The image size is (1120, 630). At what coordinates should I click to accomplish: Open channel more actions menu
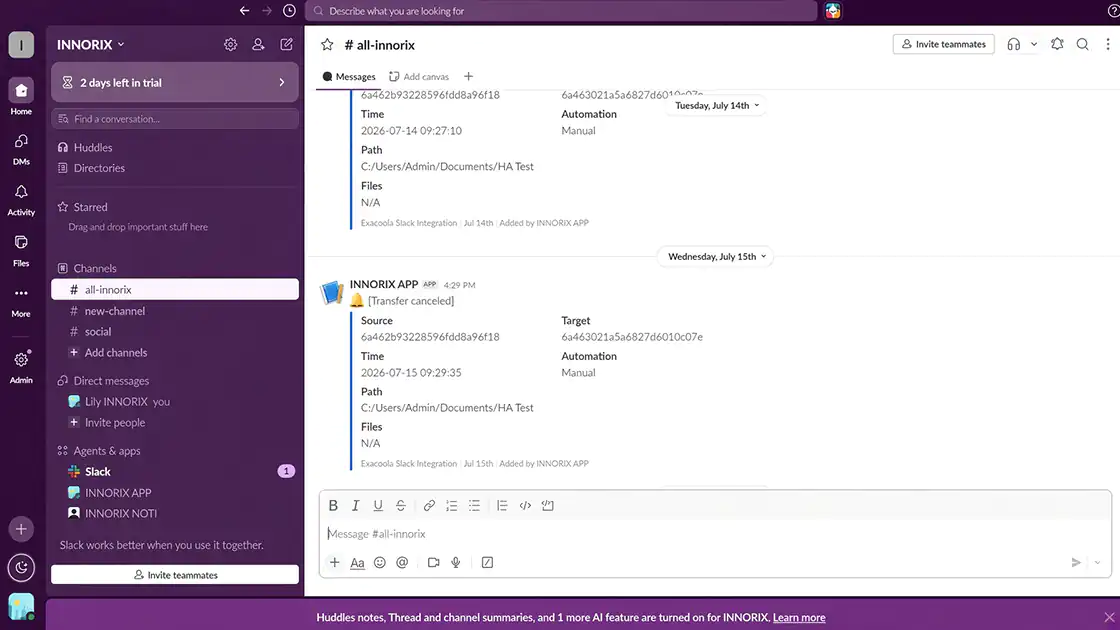coord(1108,44)
